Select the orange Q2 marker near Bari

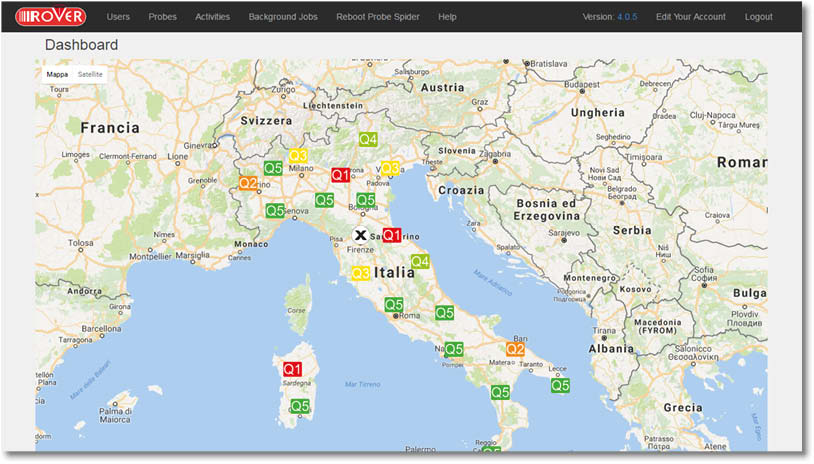tap(515, 349)
